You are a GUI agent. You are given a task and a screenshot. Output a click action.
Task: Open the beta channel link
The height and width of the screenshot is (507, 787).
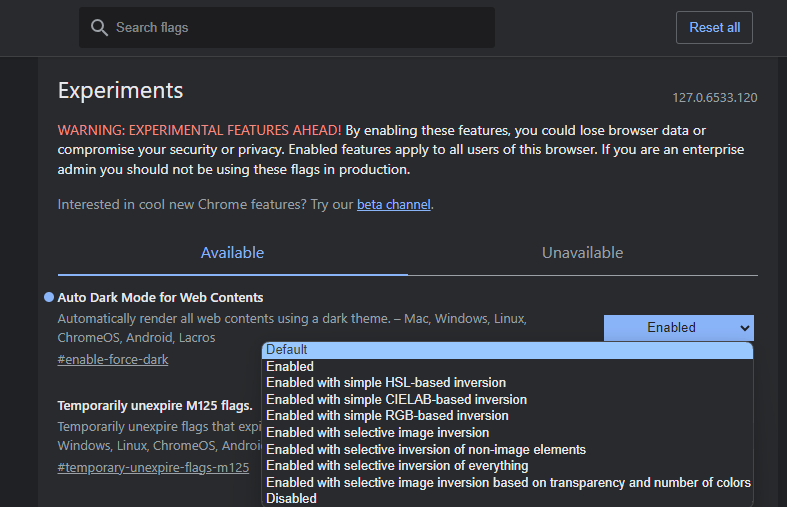pyautogui.click(x=393, y=204)
